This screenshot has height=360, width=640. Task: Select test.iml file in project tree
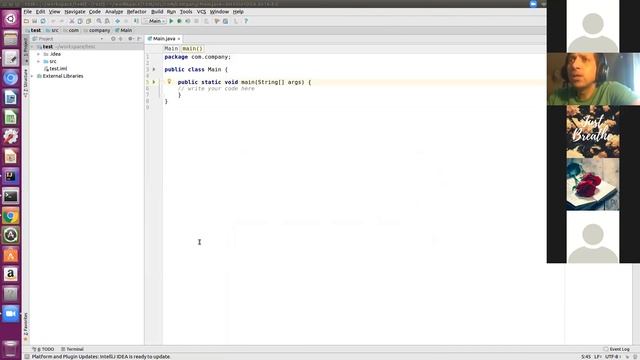pyautogui.click(x=56, y=69)
